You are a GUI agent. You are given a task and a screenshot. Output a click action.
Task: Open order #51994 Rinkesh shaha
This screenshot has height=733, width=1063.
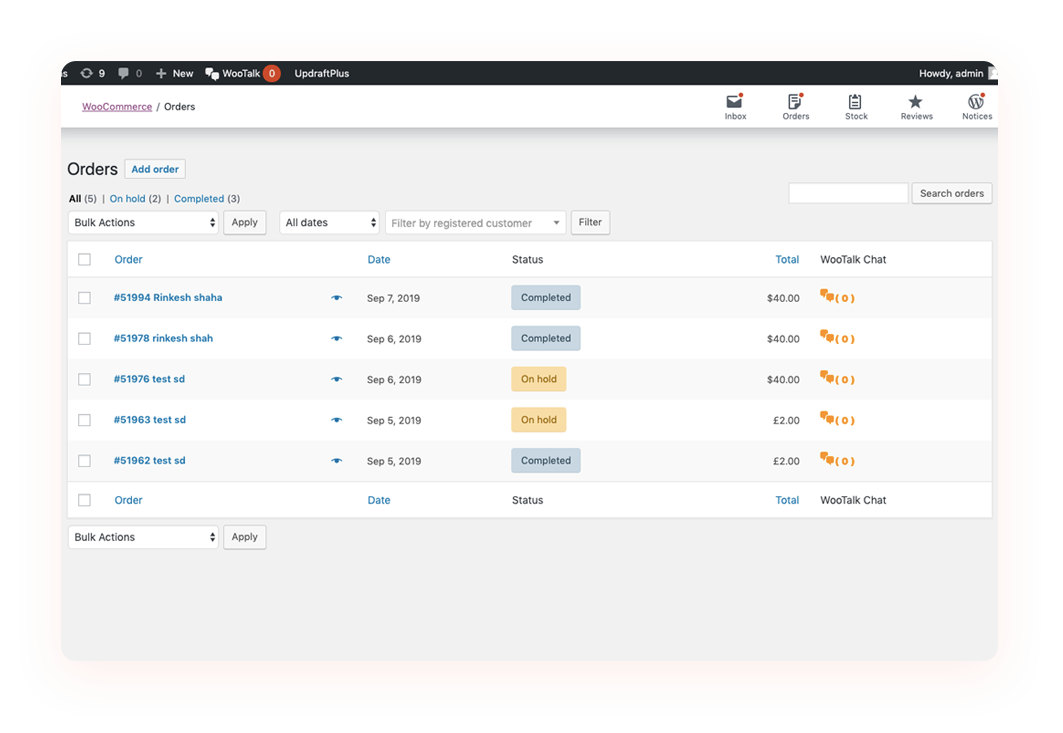click(x=167, y=298)
